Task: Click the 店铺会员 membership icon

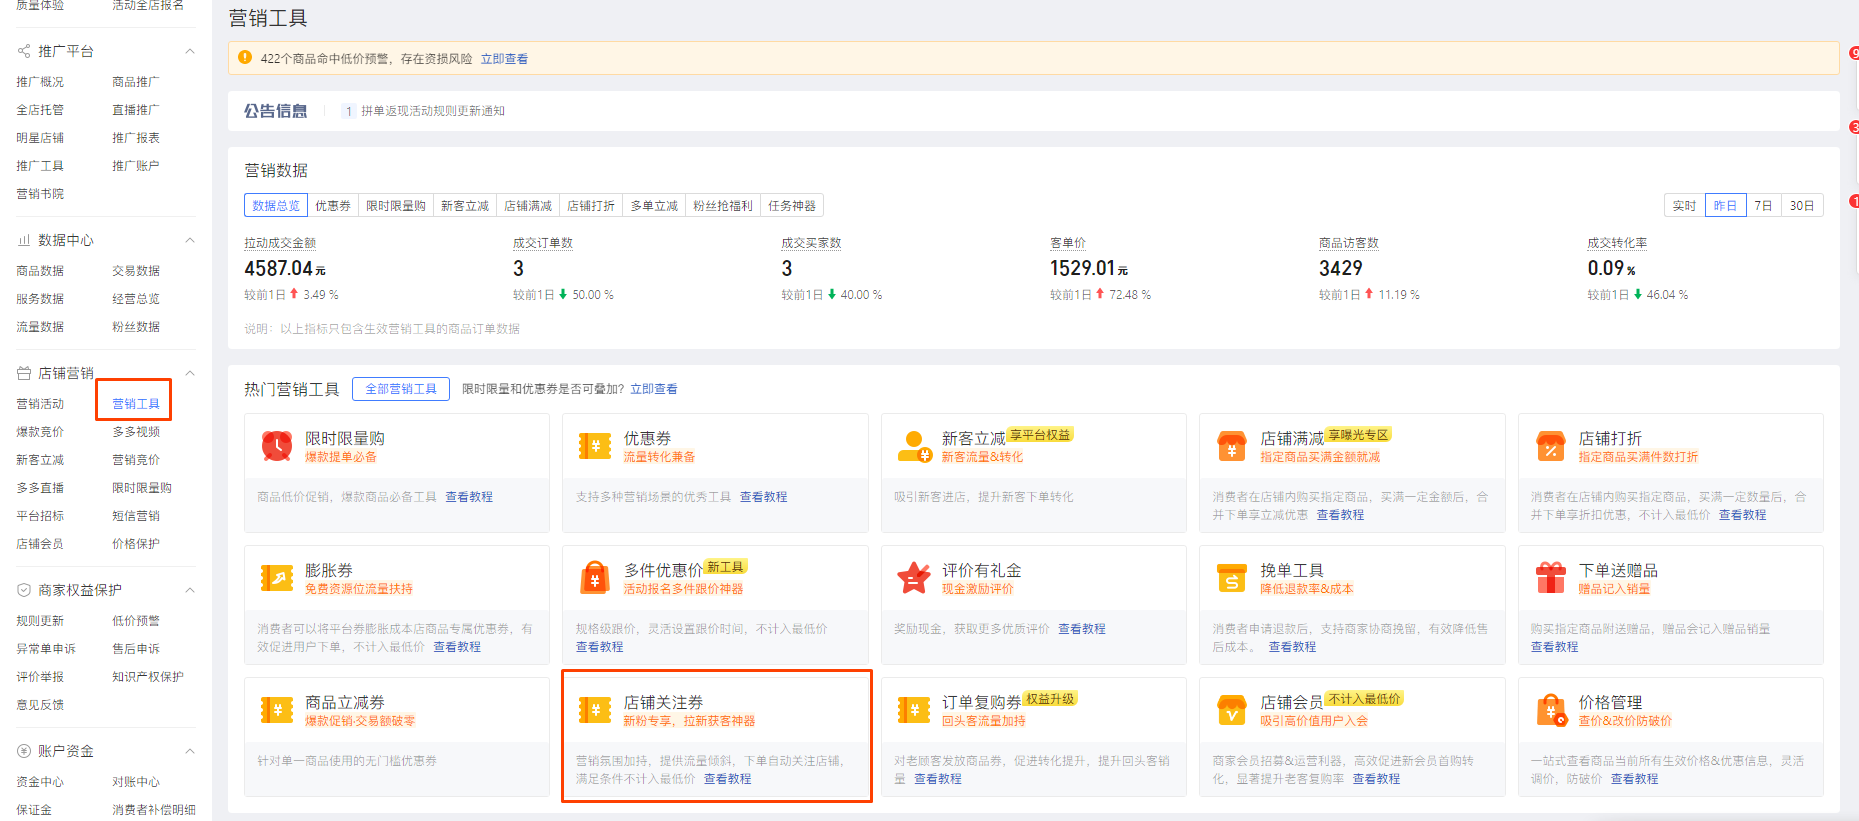Action: tap(1232, 710)
